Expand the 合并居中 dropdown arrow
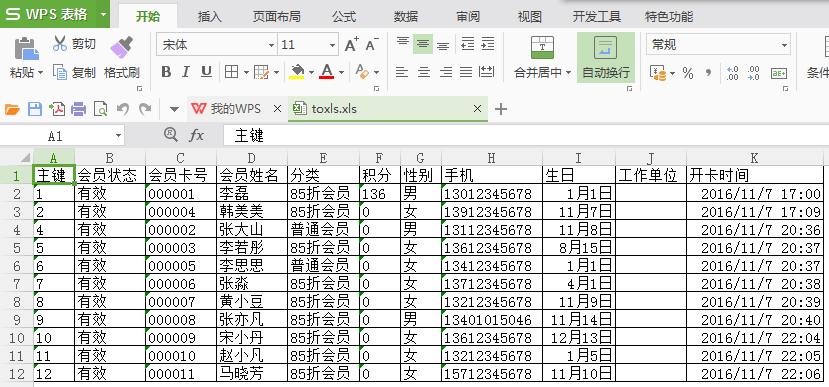This screenshot has width=829, height=387. click(x=568, y=72)
